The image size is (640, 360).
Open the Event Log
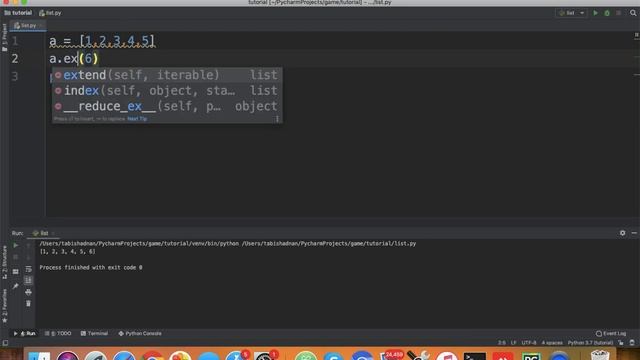611,333
